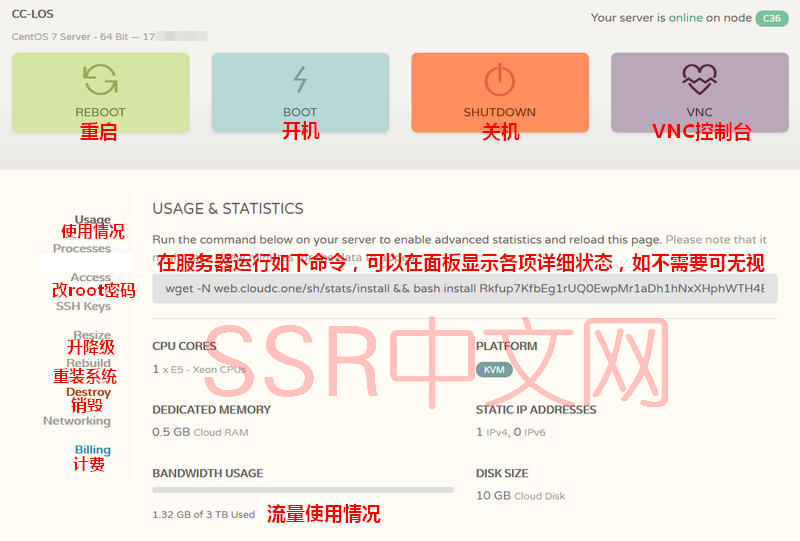Open the Rebuild sidebar option
Viewport: 800px width, 541px height.
[x=88, y=363]
